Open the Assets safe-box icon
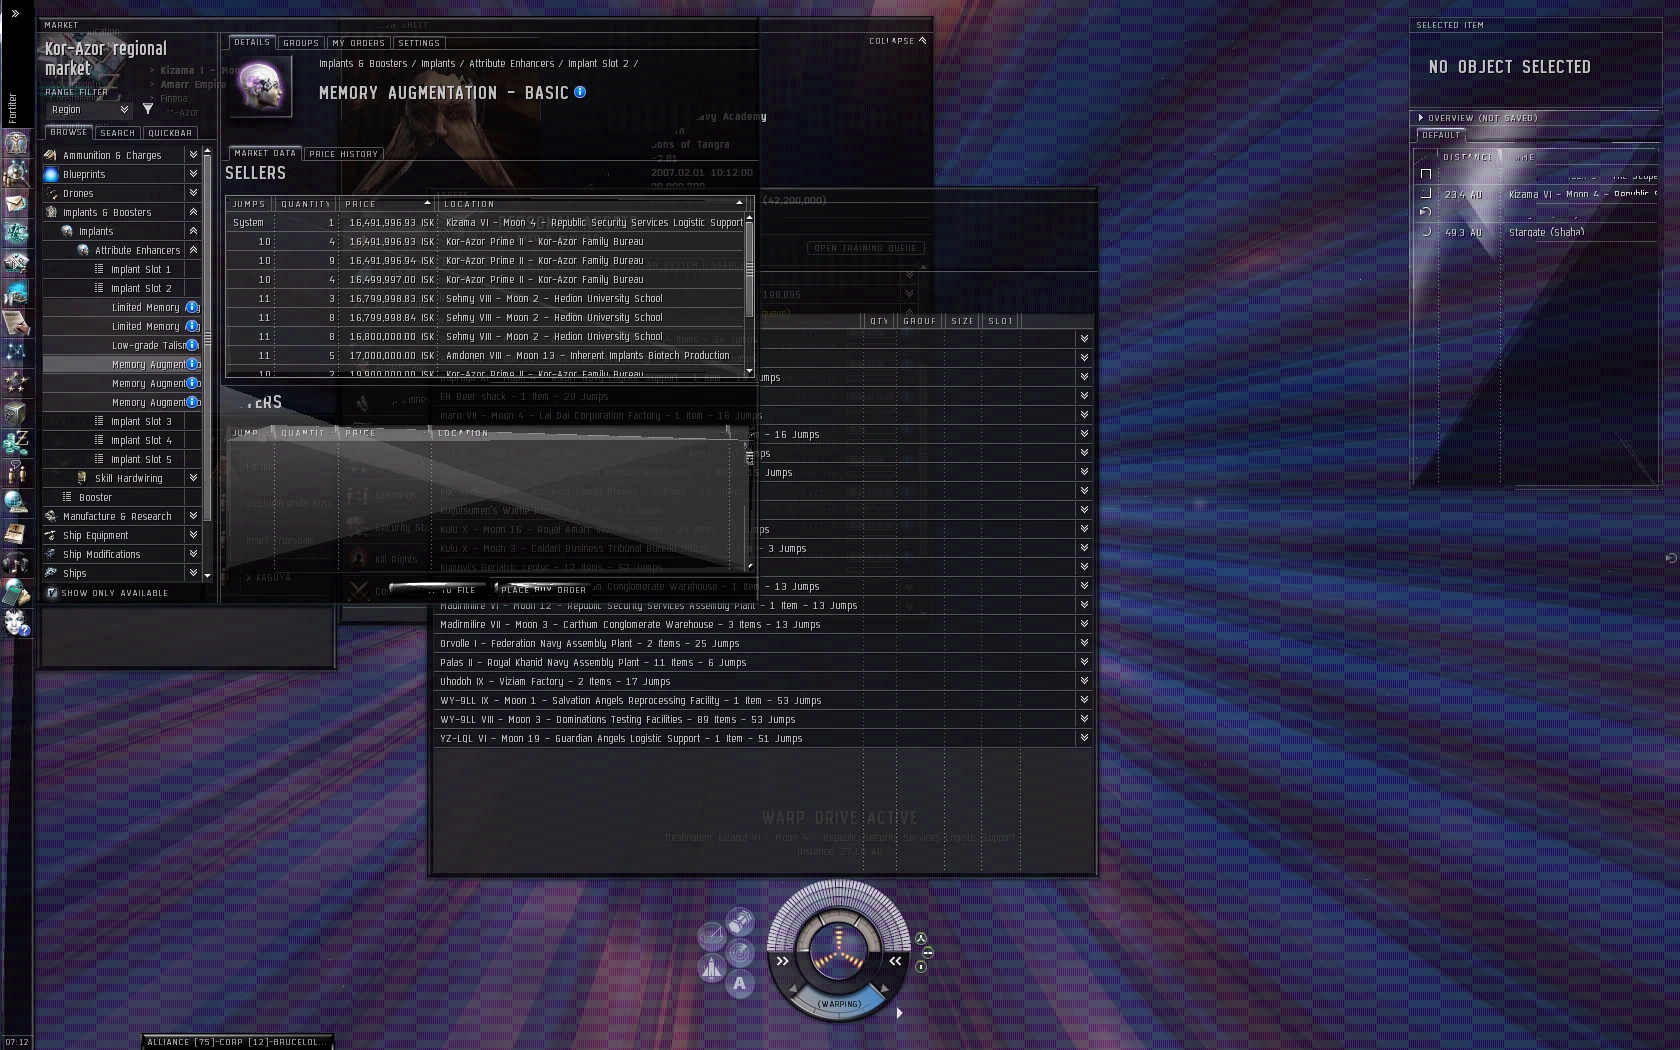The width and height of the screenshot is (1680, 1050). click(x=16, y=412)
